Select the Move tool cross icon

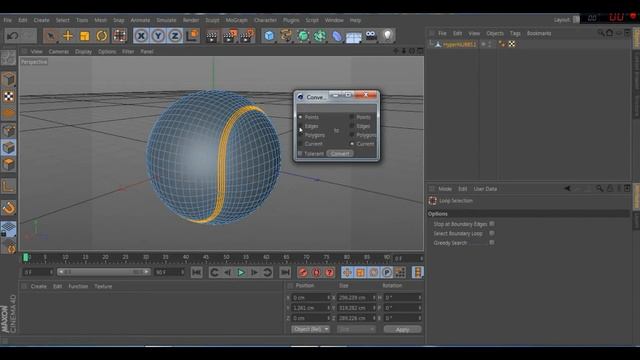click(x=68, y=36)
